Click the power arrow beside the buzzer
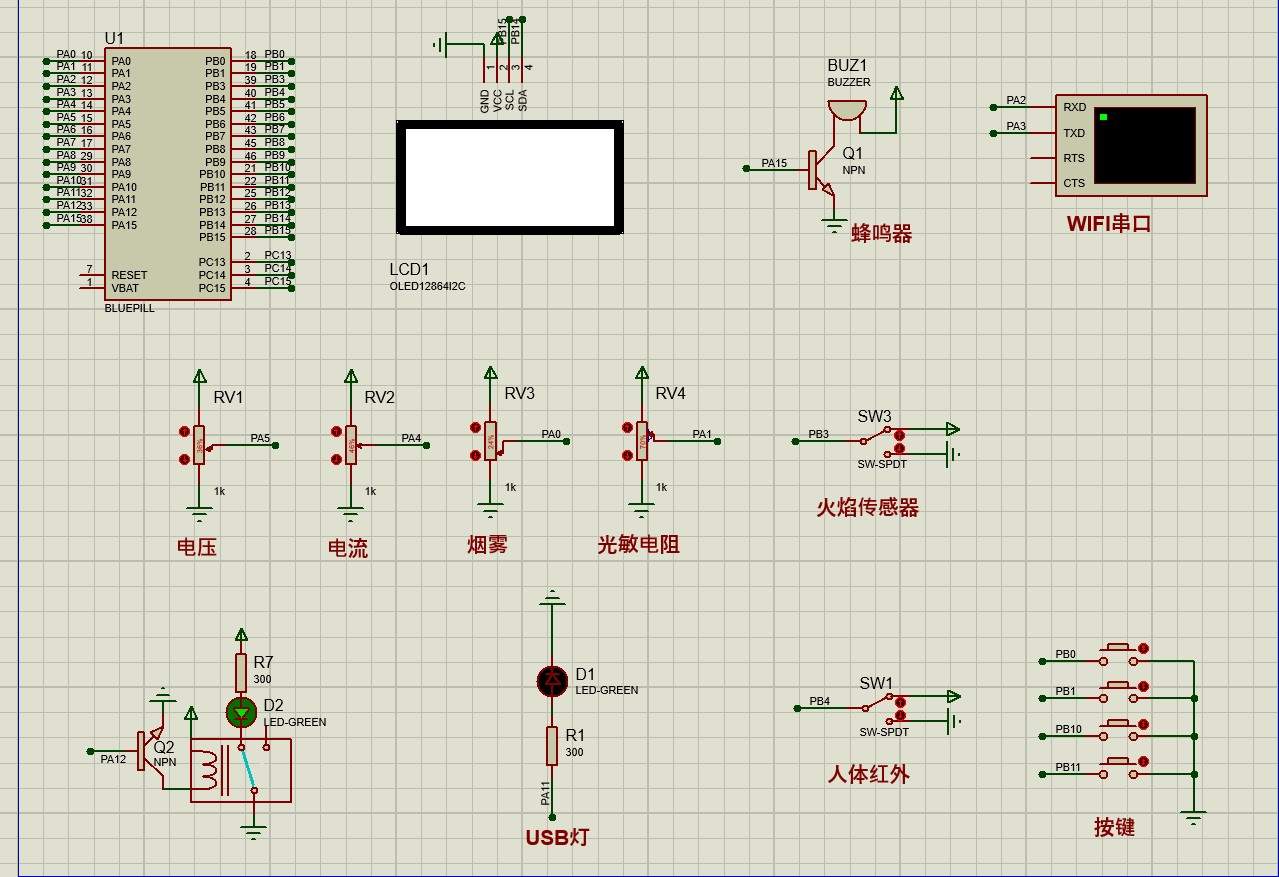1279x877 pixels. click(x=897, y=94)
